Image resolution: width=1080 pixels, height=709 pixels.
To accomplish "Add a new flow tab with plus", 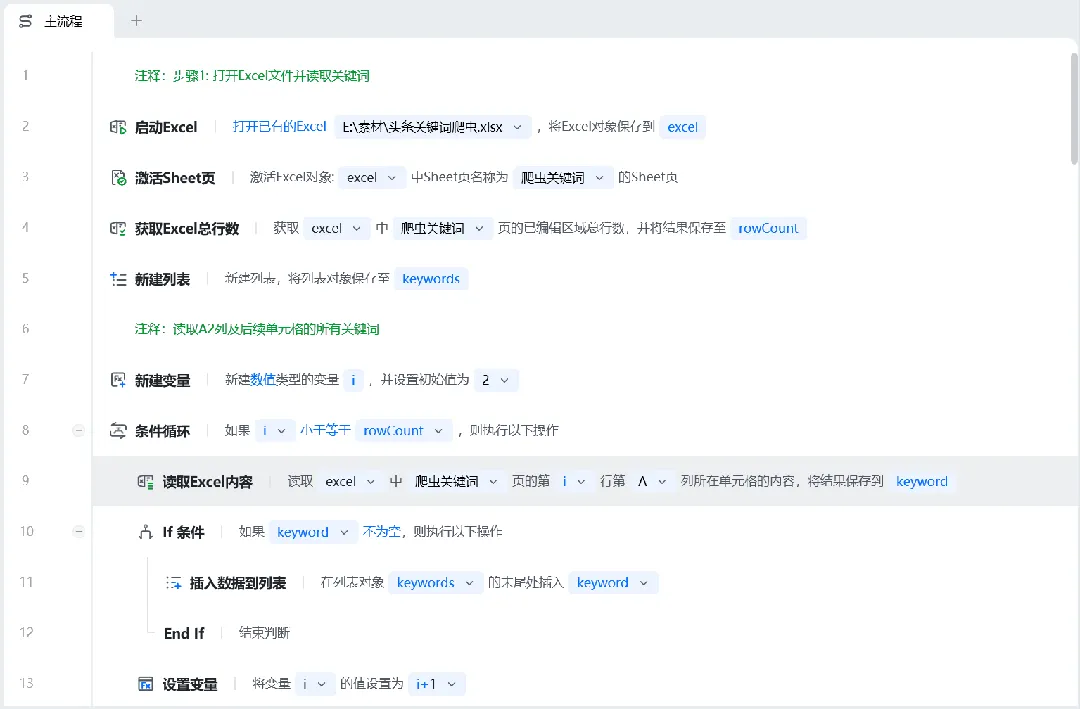I will point(136,21).
